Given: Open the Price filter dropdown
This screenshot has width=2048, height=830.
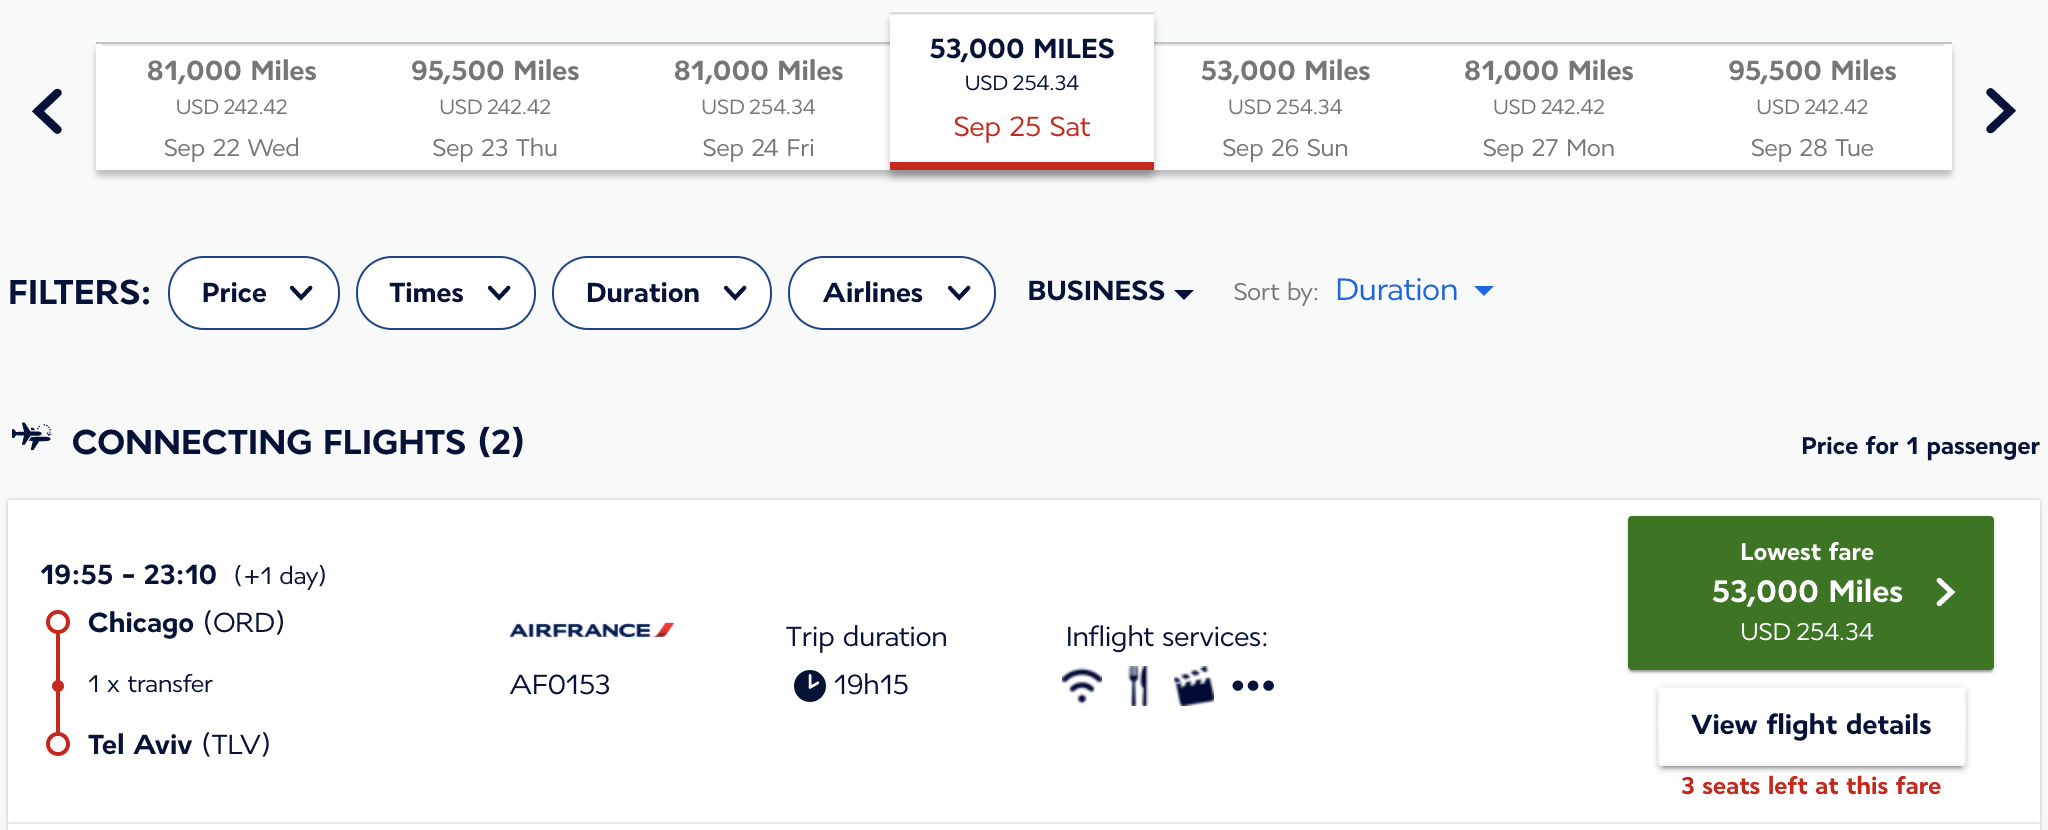Looking at the screenshot, I should [253, 293].
